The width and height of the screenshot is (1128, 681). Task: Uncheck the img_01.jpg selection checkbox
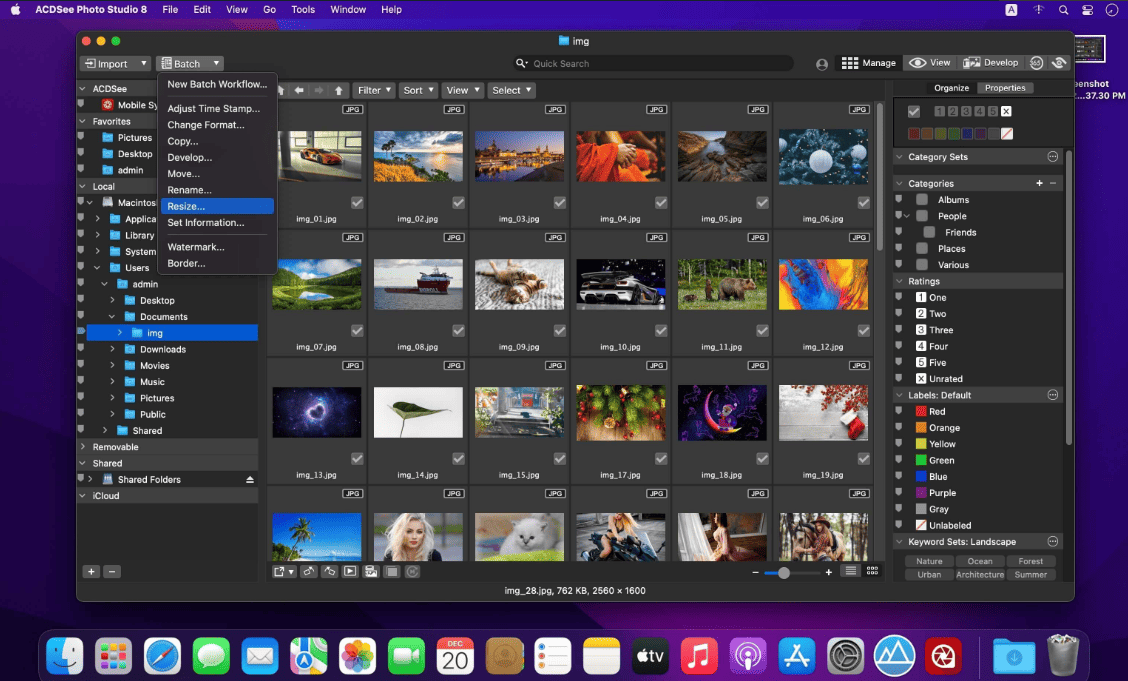[357, 203]
